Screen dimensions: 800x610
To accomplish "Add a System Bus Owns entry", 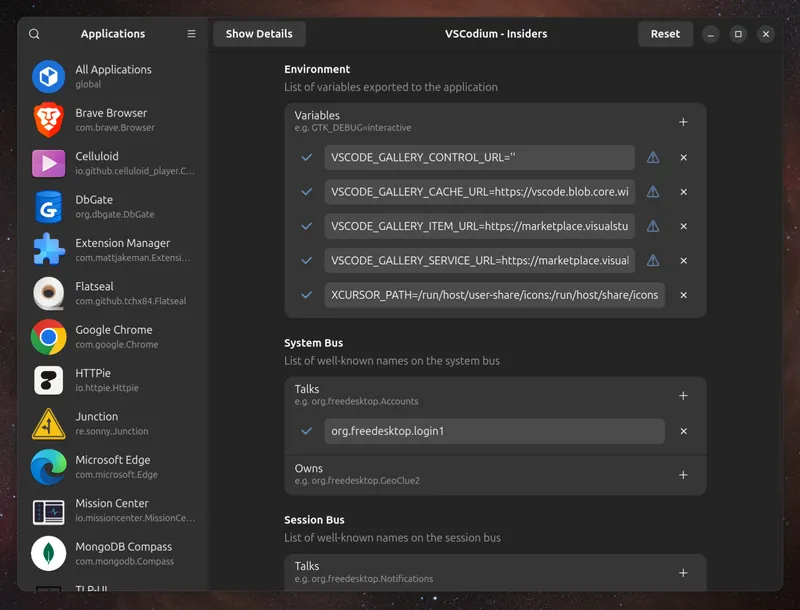I will (x=683, y=475).
